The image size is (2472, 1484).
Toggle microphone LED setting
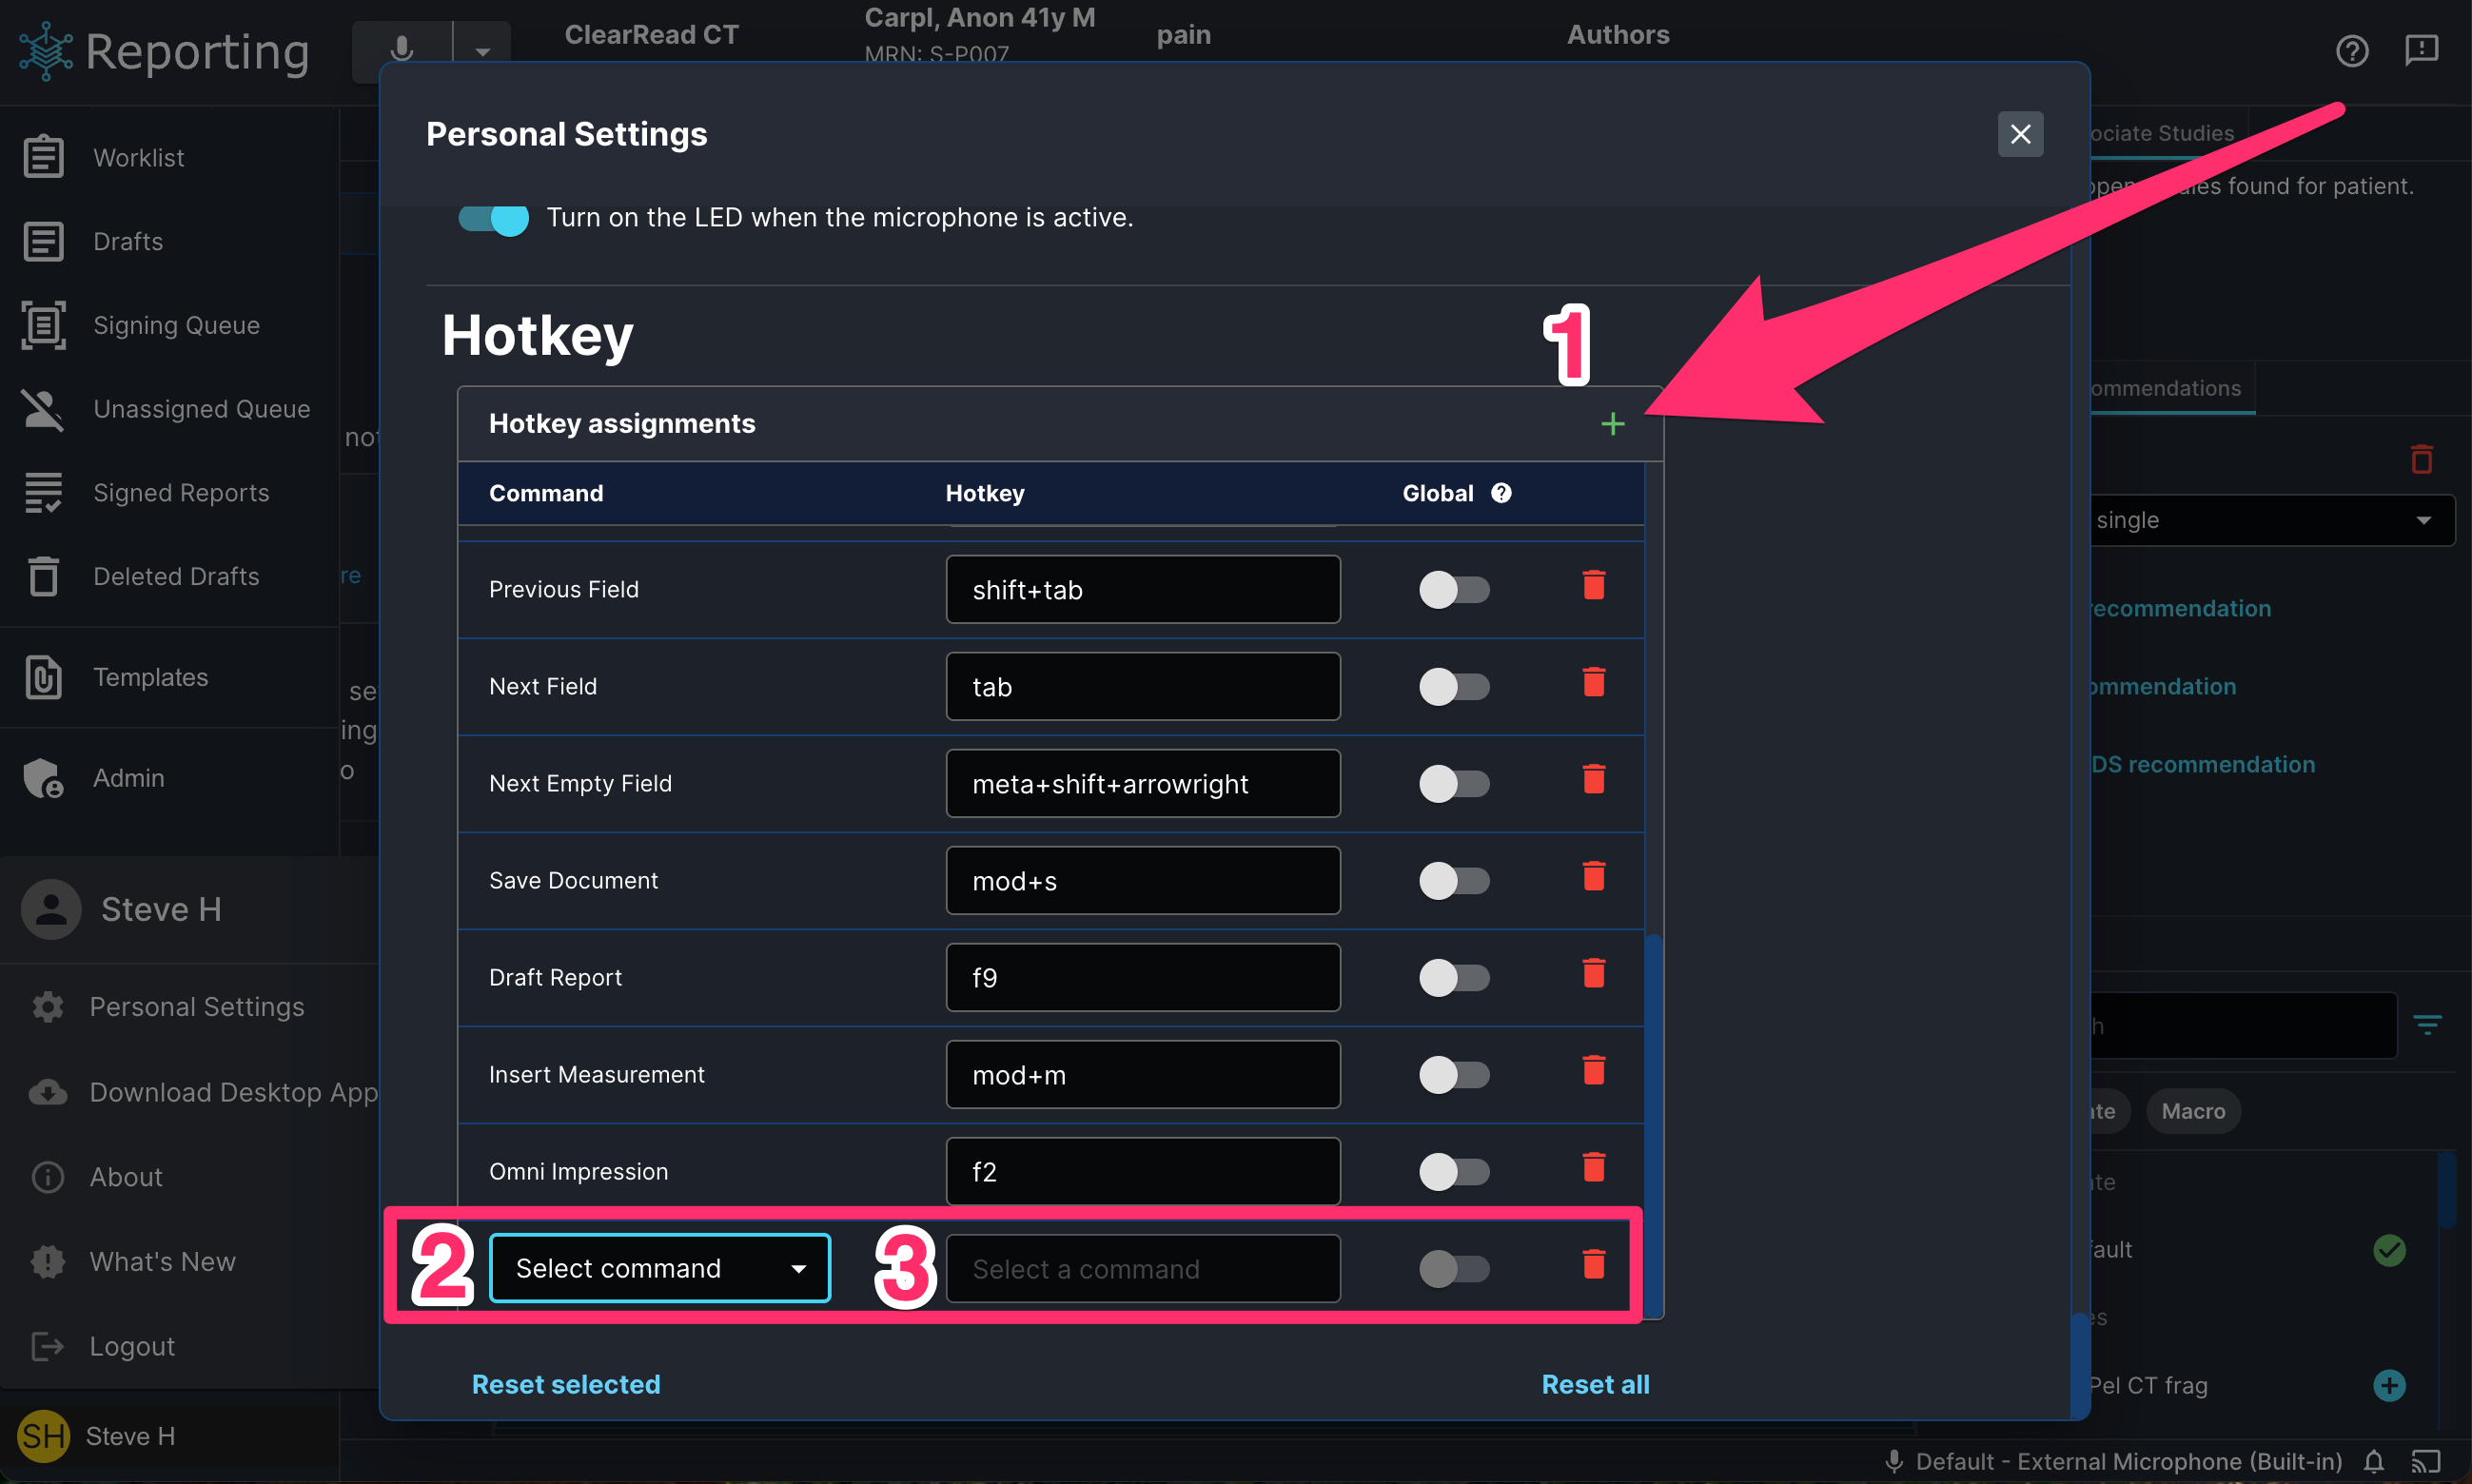[x=493, y=218]
